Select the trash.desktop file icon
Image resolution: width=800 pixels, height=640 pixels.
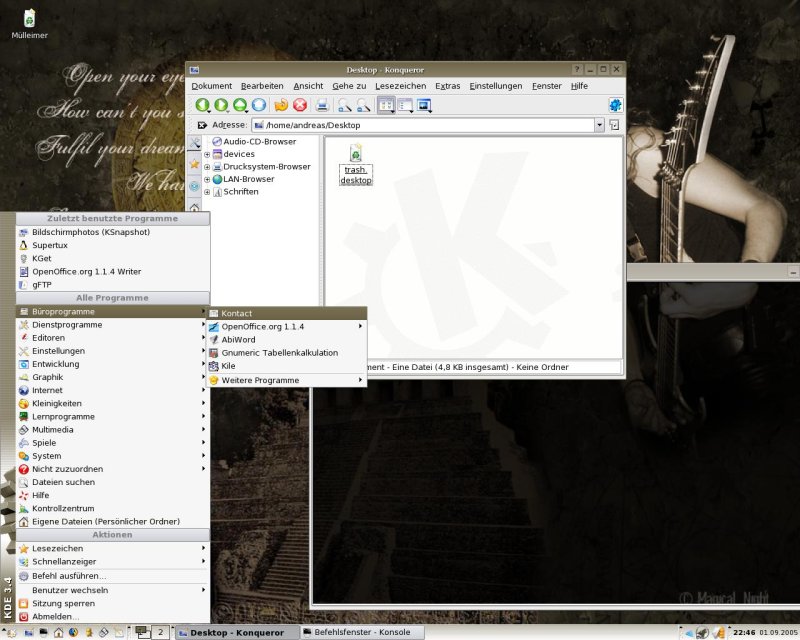tap(356, 164)
